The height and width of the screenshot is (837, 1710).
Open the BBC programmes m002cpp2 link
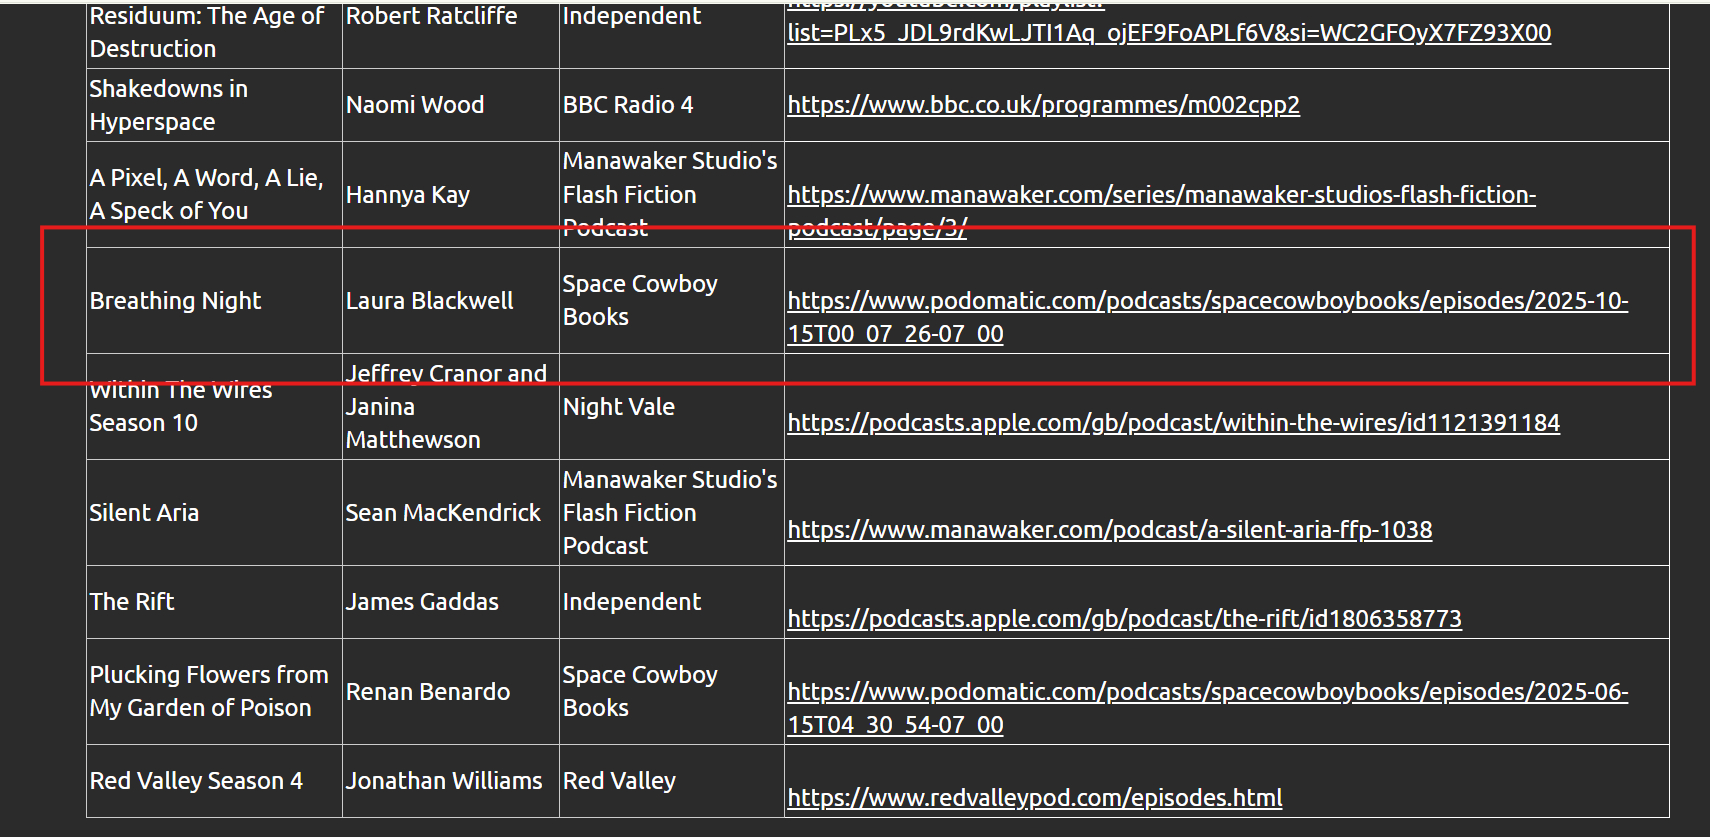point(1043,105)
